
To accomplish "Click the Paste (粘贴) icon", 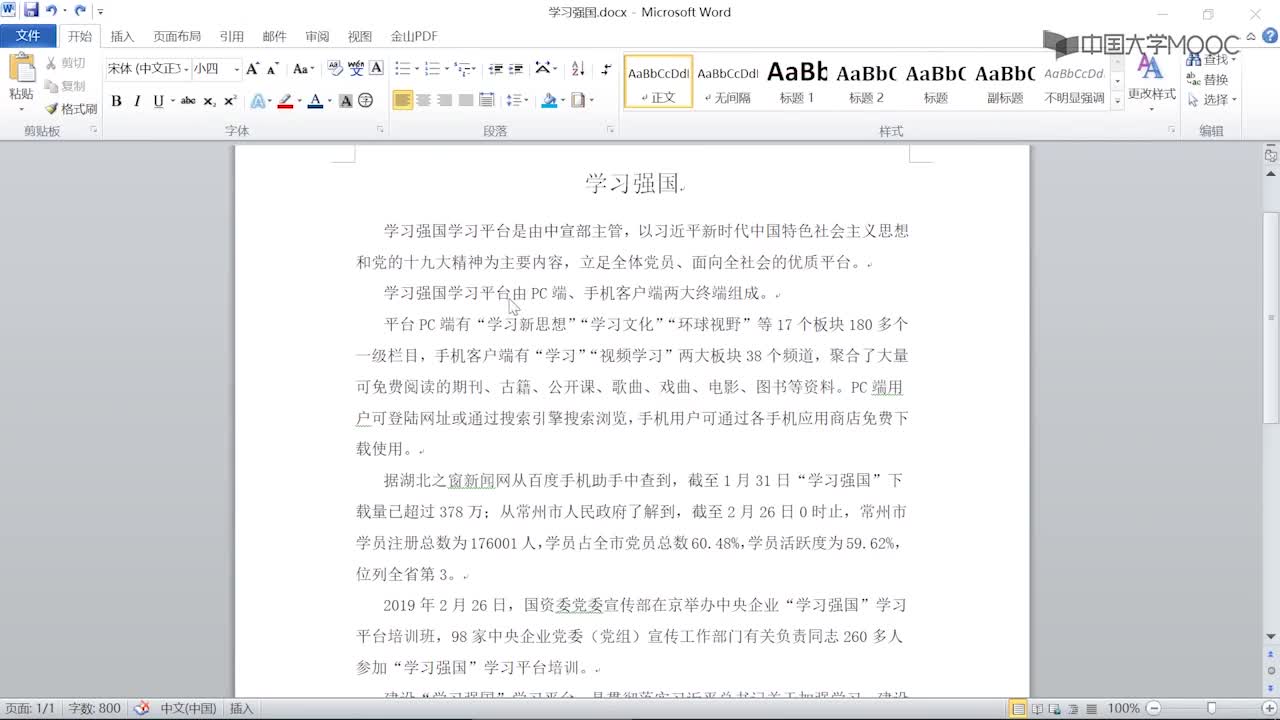I will click(x=21, y=70).
